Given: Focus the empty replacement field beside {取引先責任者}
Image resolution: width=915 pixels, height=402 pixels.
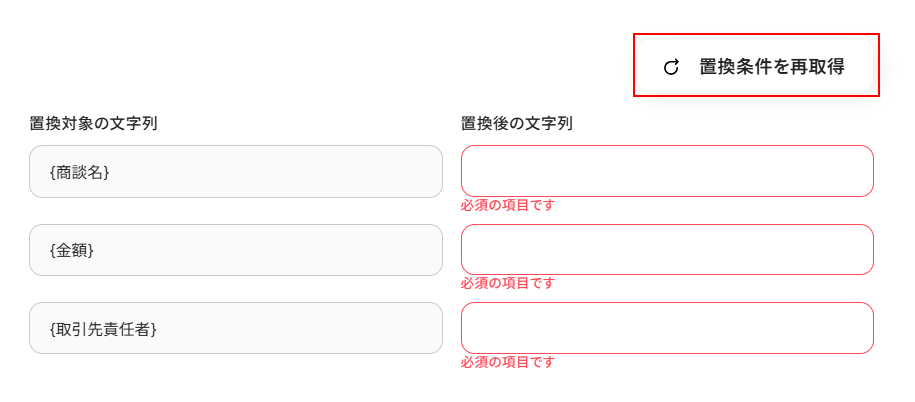Looking at the screenshot, I should coord(667,327).
